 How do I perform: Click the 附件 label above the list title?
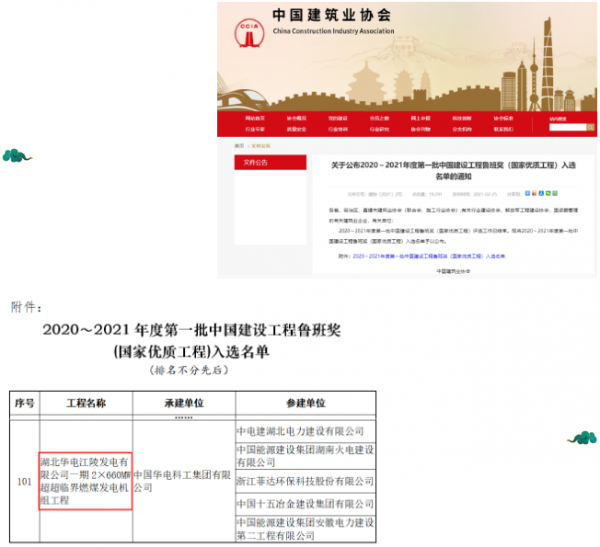pos(26,307)
